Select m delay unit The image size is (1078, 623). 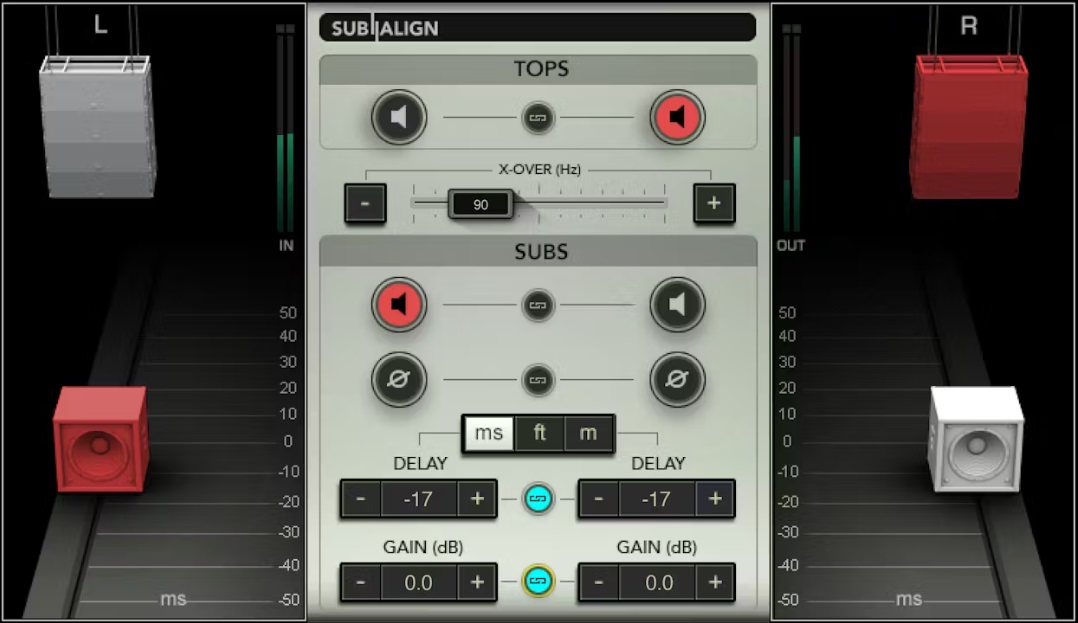click(x=588, y=433)
